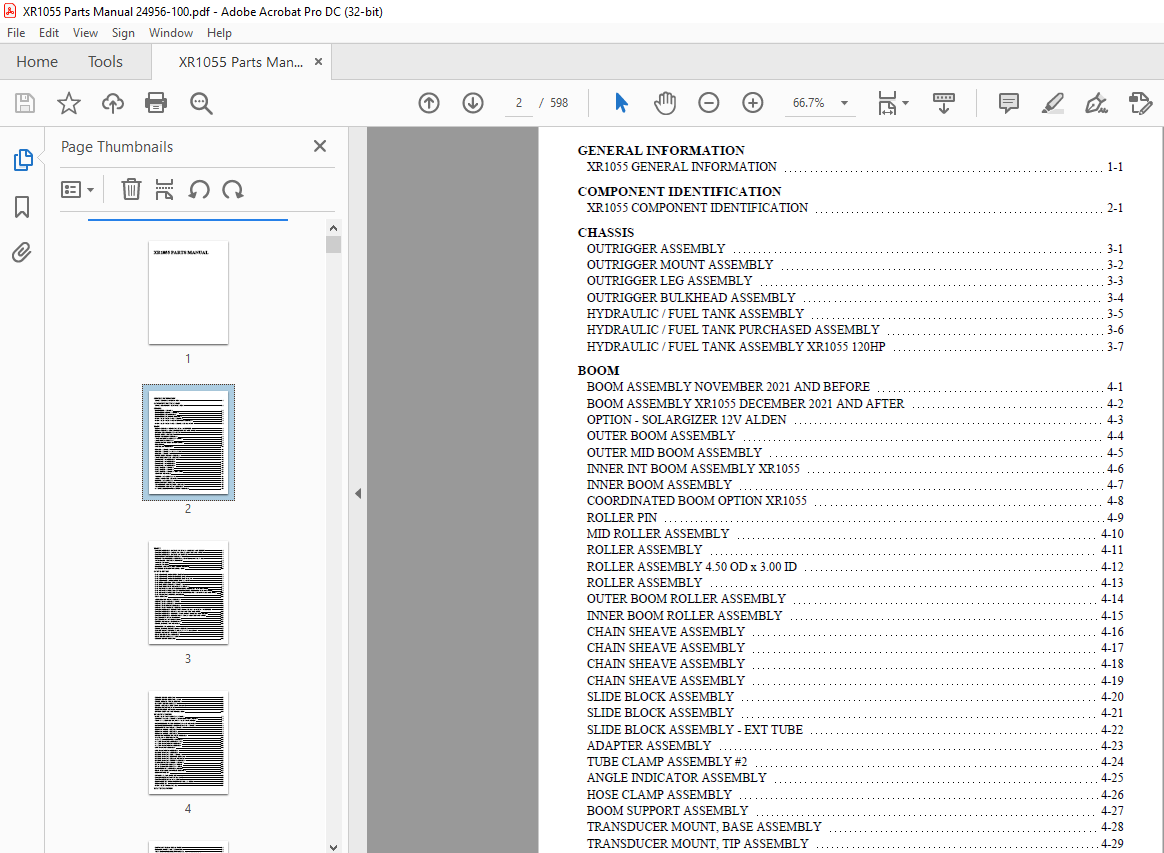Click the share/send file icon
This screenshot has height=853, width=1164.
click(x=1140, y=103)
